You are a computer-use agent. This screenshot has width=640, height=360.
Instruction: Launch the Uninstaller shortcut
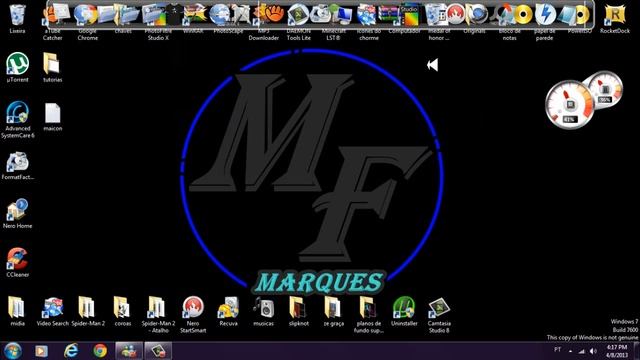pos(404,311)
